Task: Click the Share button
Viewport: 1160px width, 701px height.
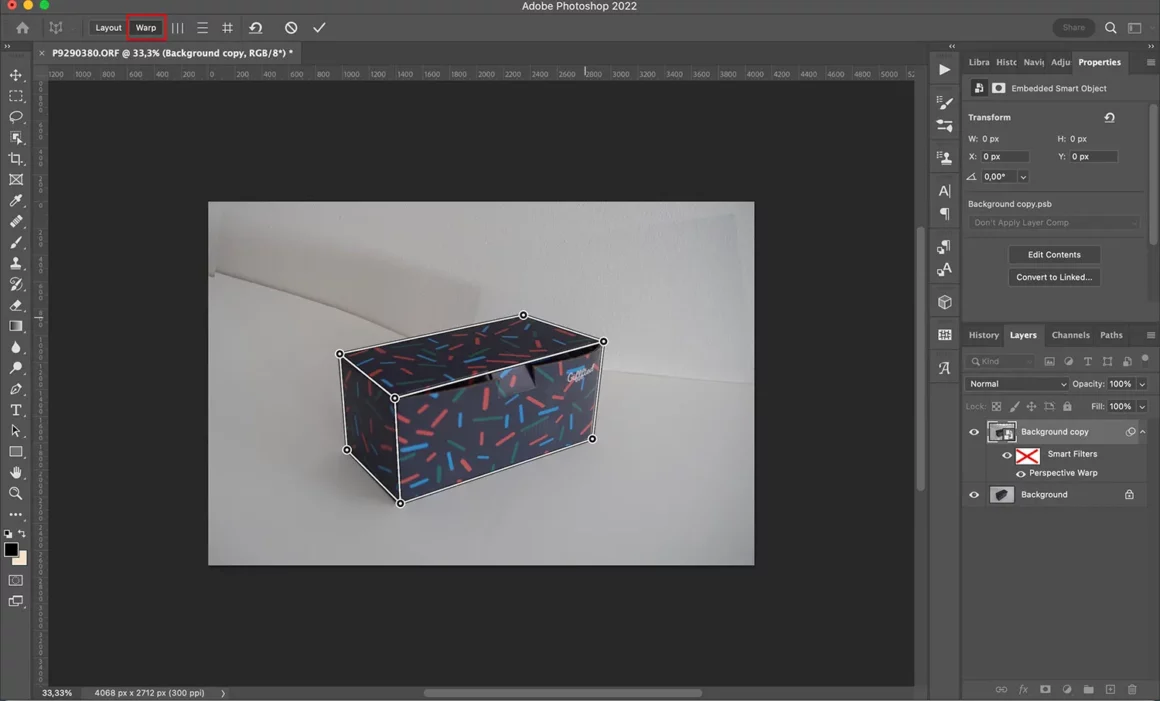Action: (x=1073, y=27)
